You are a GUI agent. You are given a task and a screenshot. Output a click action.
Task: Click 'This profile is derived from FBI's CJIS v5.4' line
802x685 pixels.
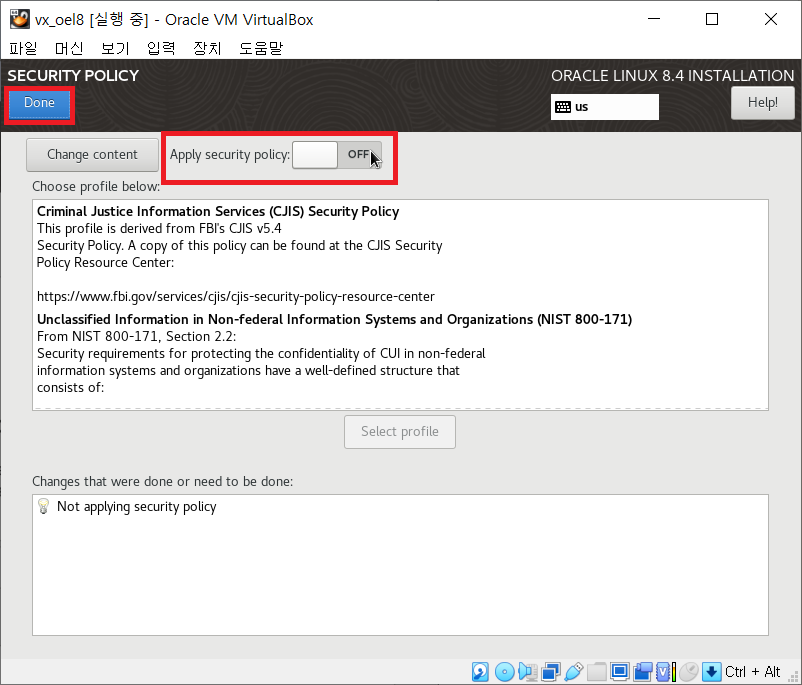159,228
